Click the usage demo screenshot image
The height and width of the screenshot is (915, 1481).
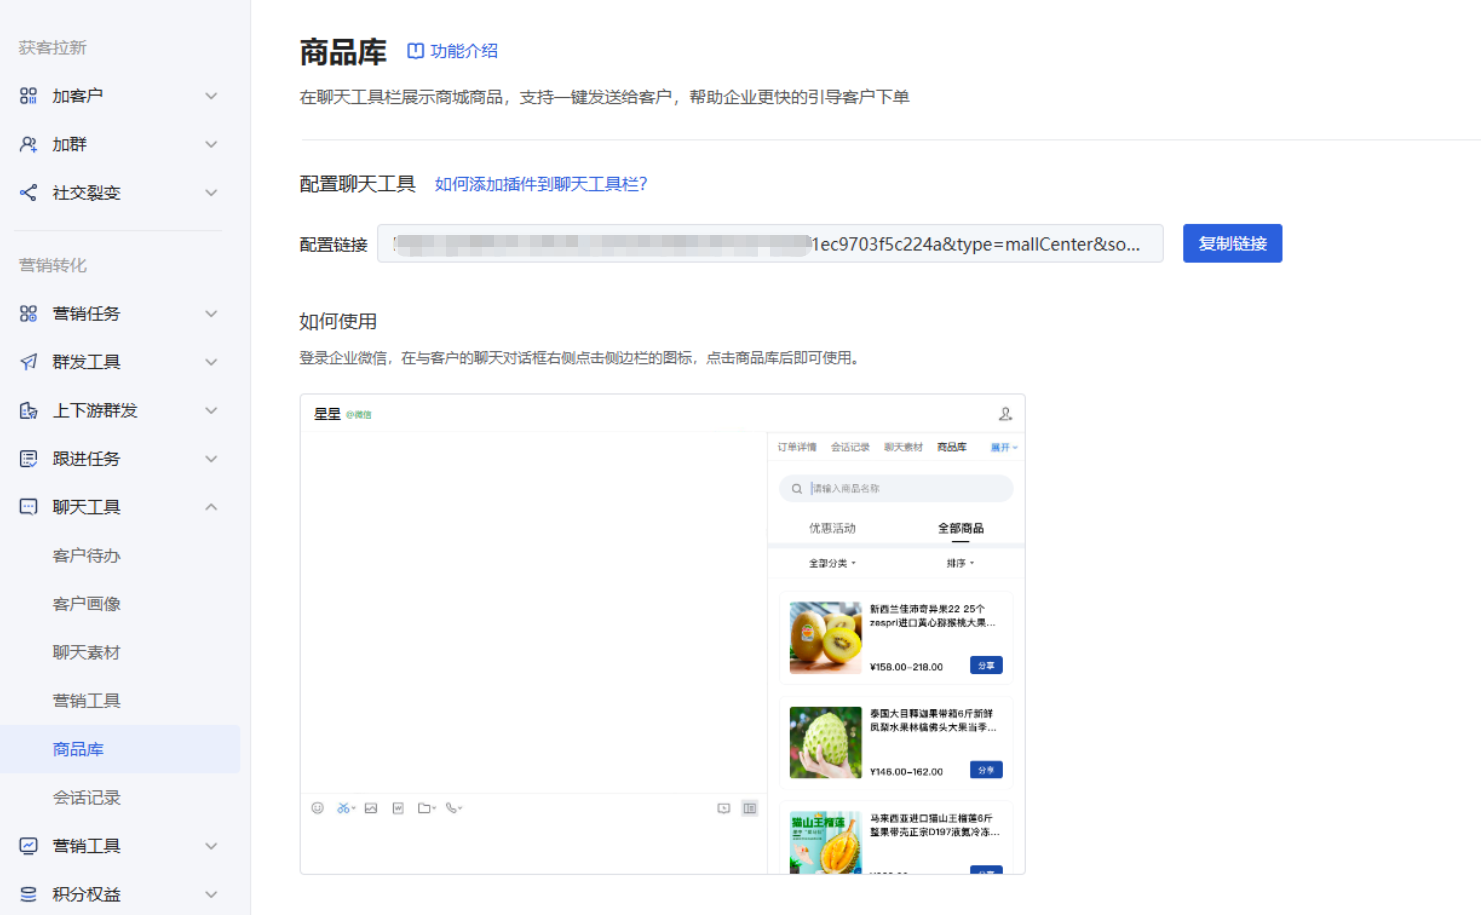[x=662, y=634]
